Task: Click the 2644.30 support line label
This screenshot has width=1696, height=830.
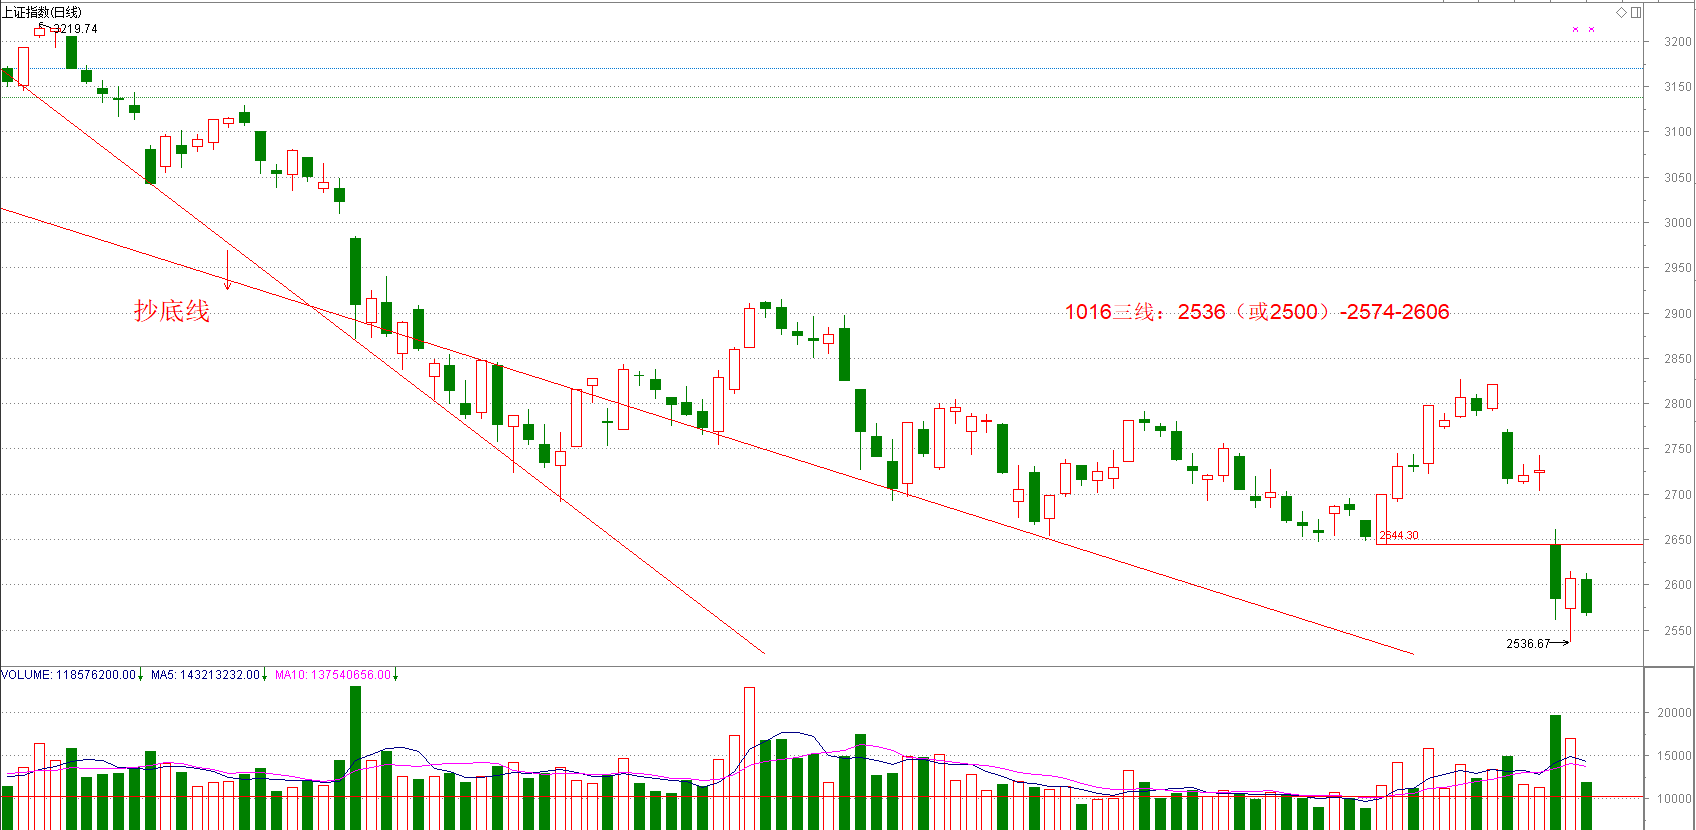Action: 1399,535
